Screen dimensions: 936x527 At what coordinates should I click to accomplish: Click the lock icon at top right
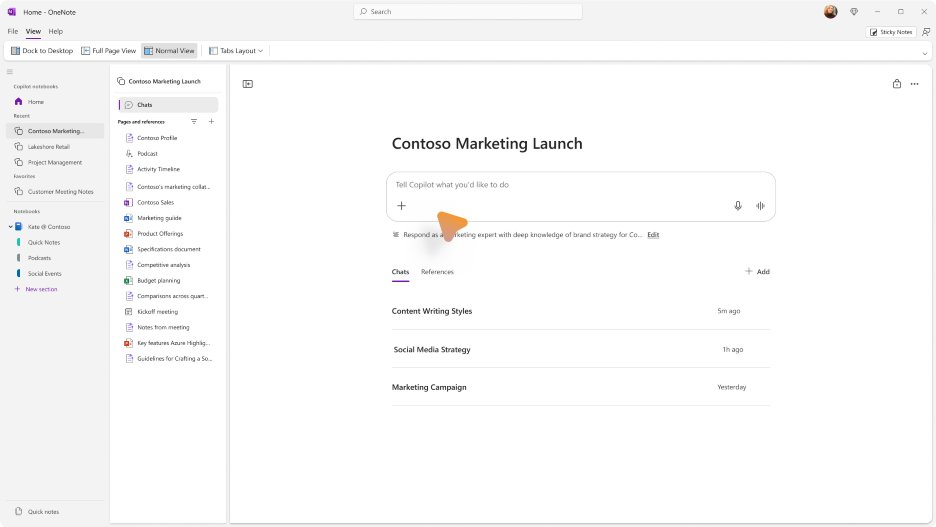click(x=897, y=84)
